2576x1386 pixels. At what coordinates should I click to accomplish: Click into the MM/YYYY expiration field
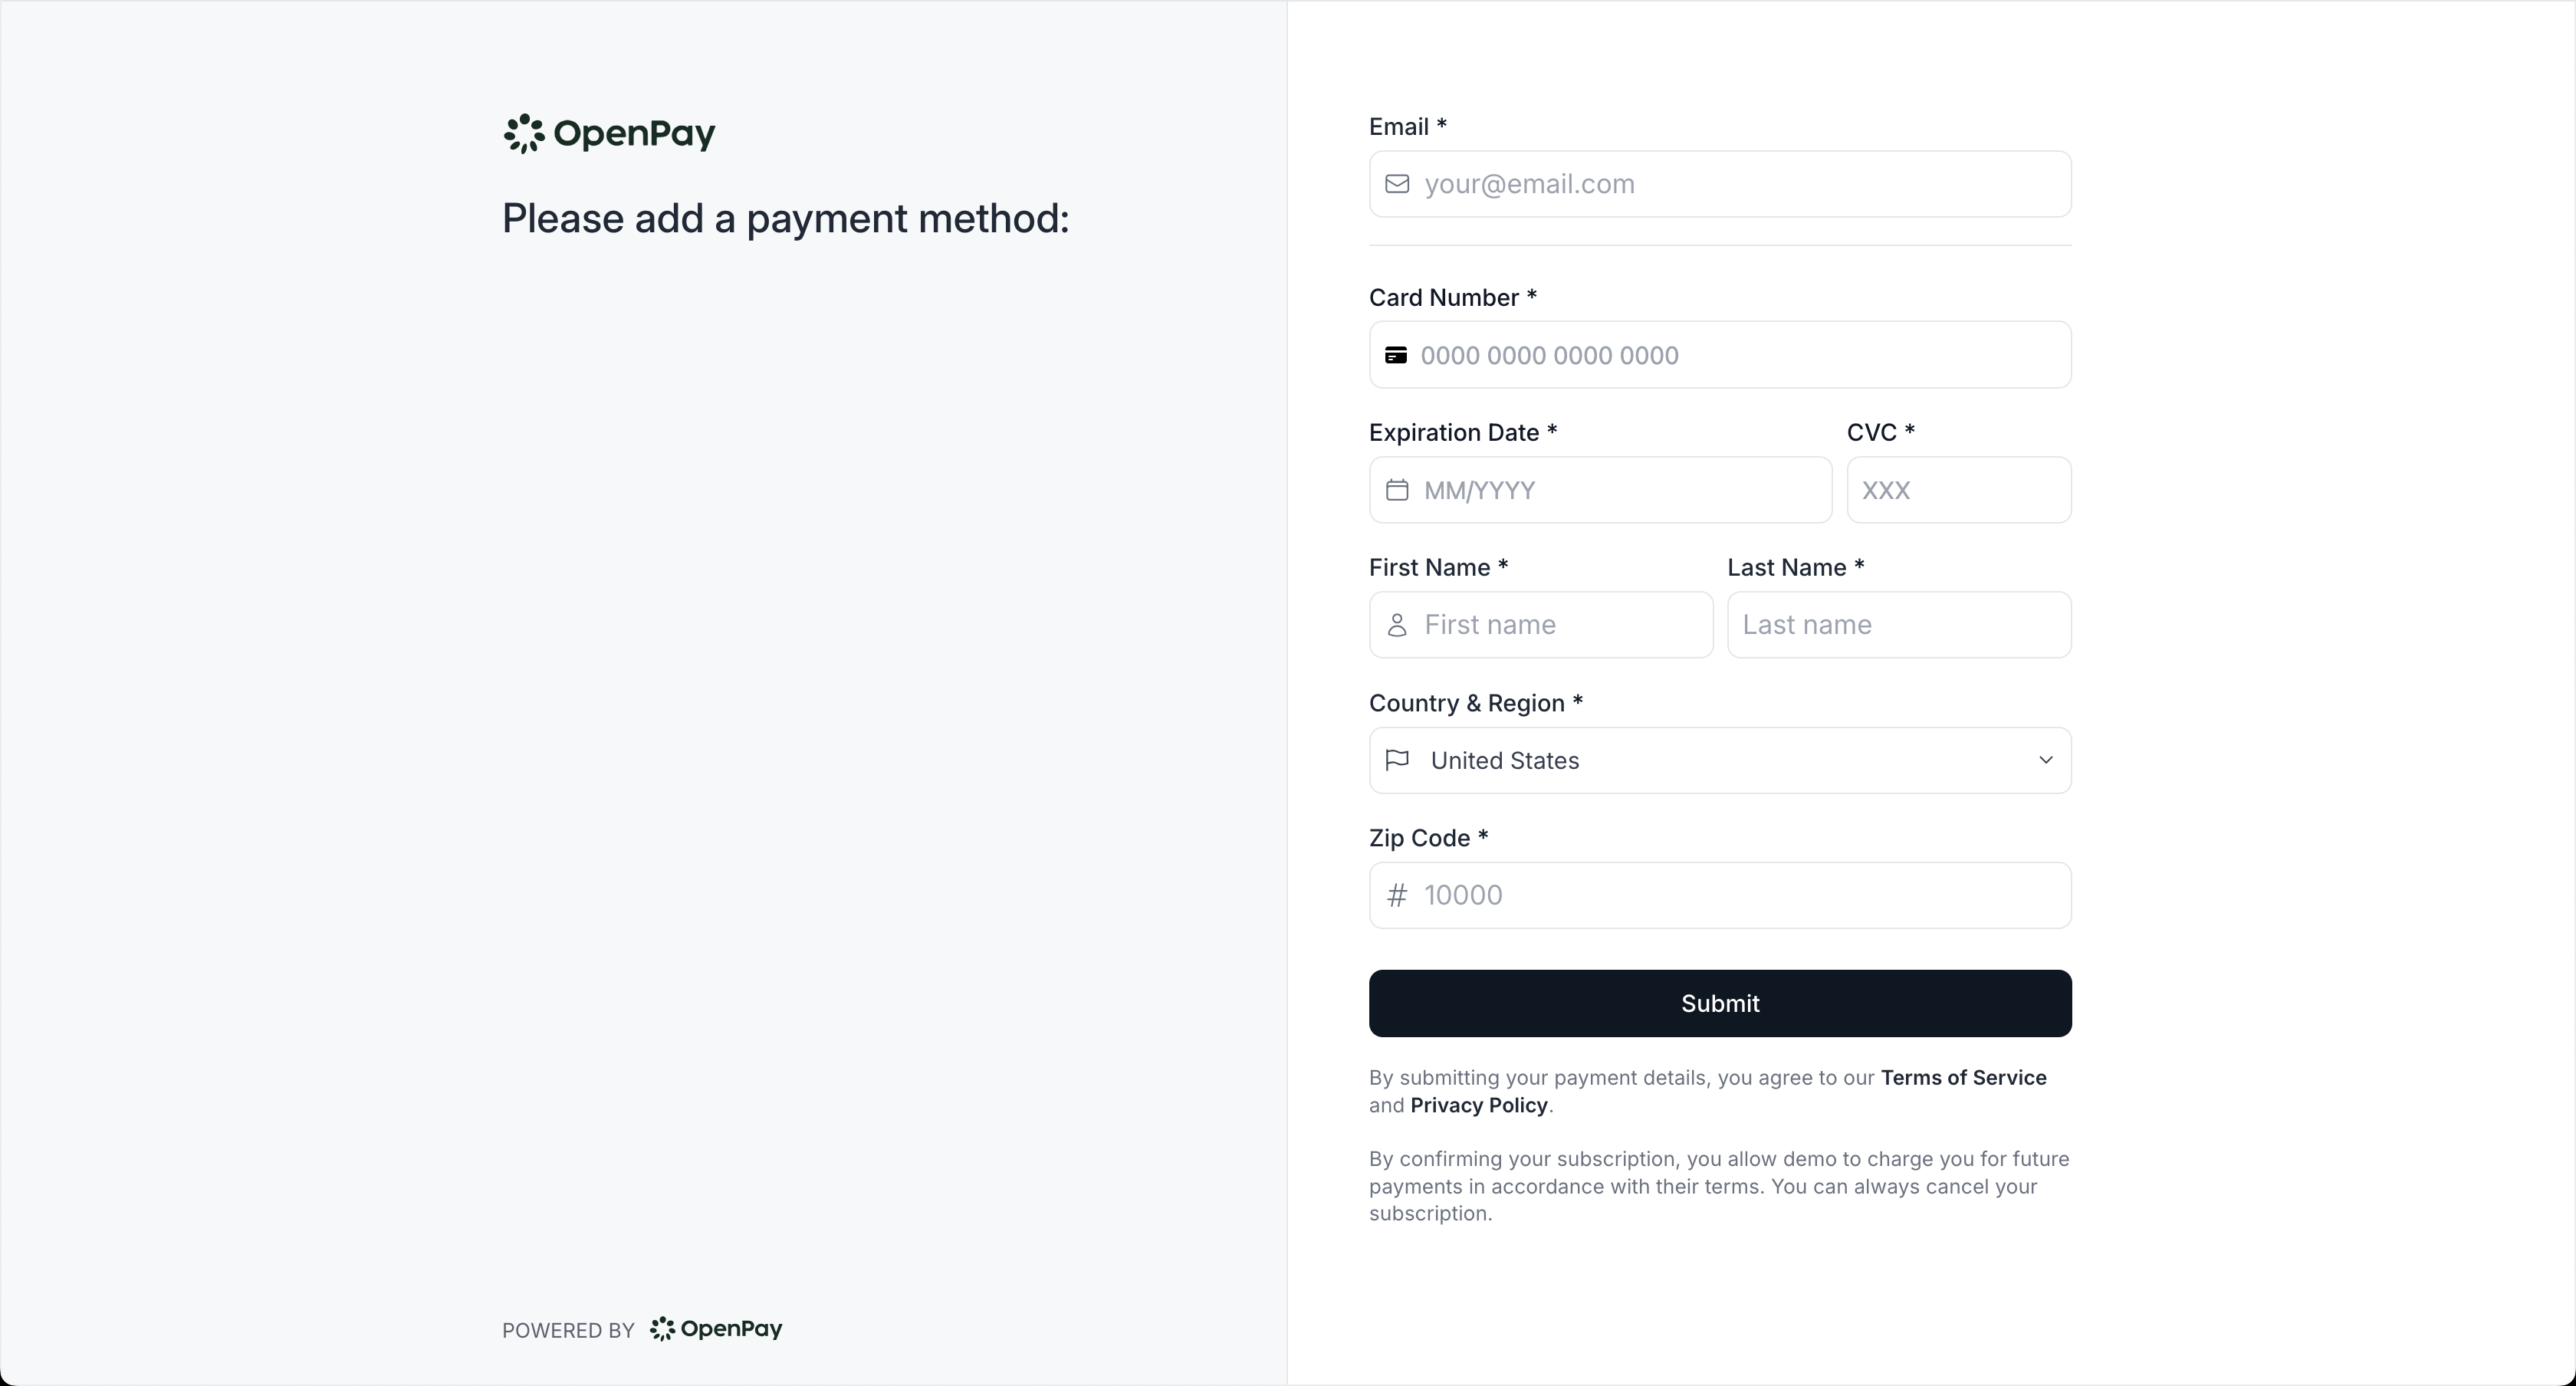click(1620, 490)
